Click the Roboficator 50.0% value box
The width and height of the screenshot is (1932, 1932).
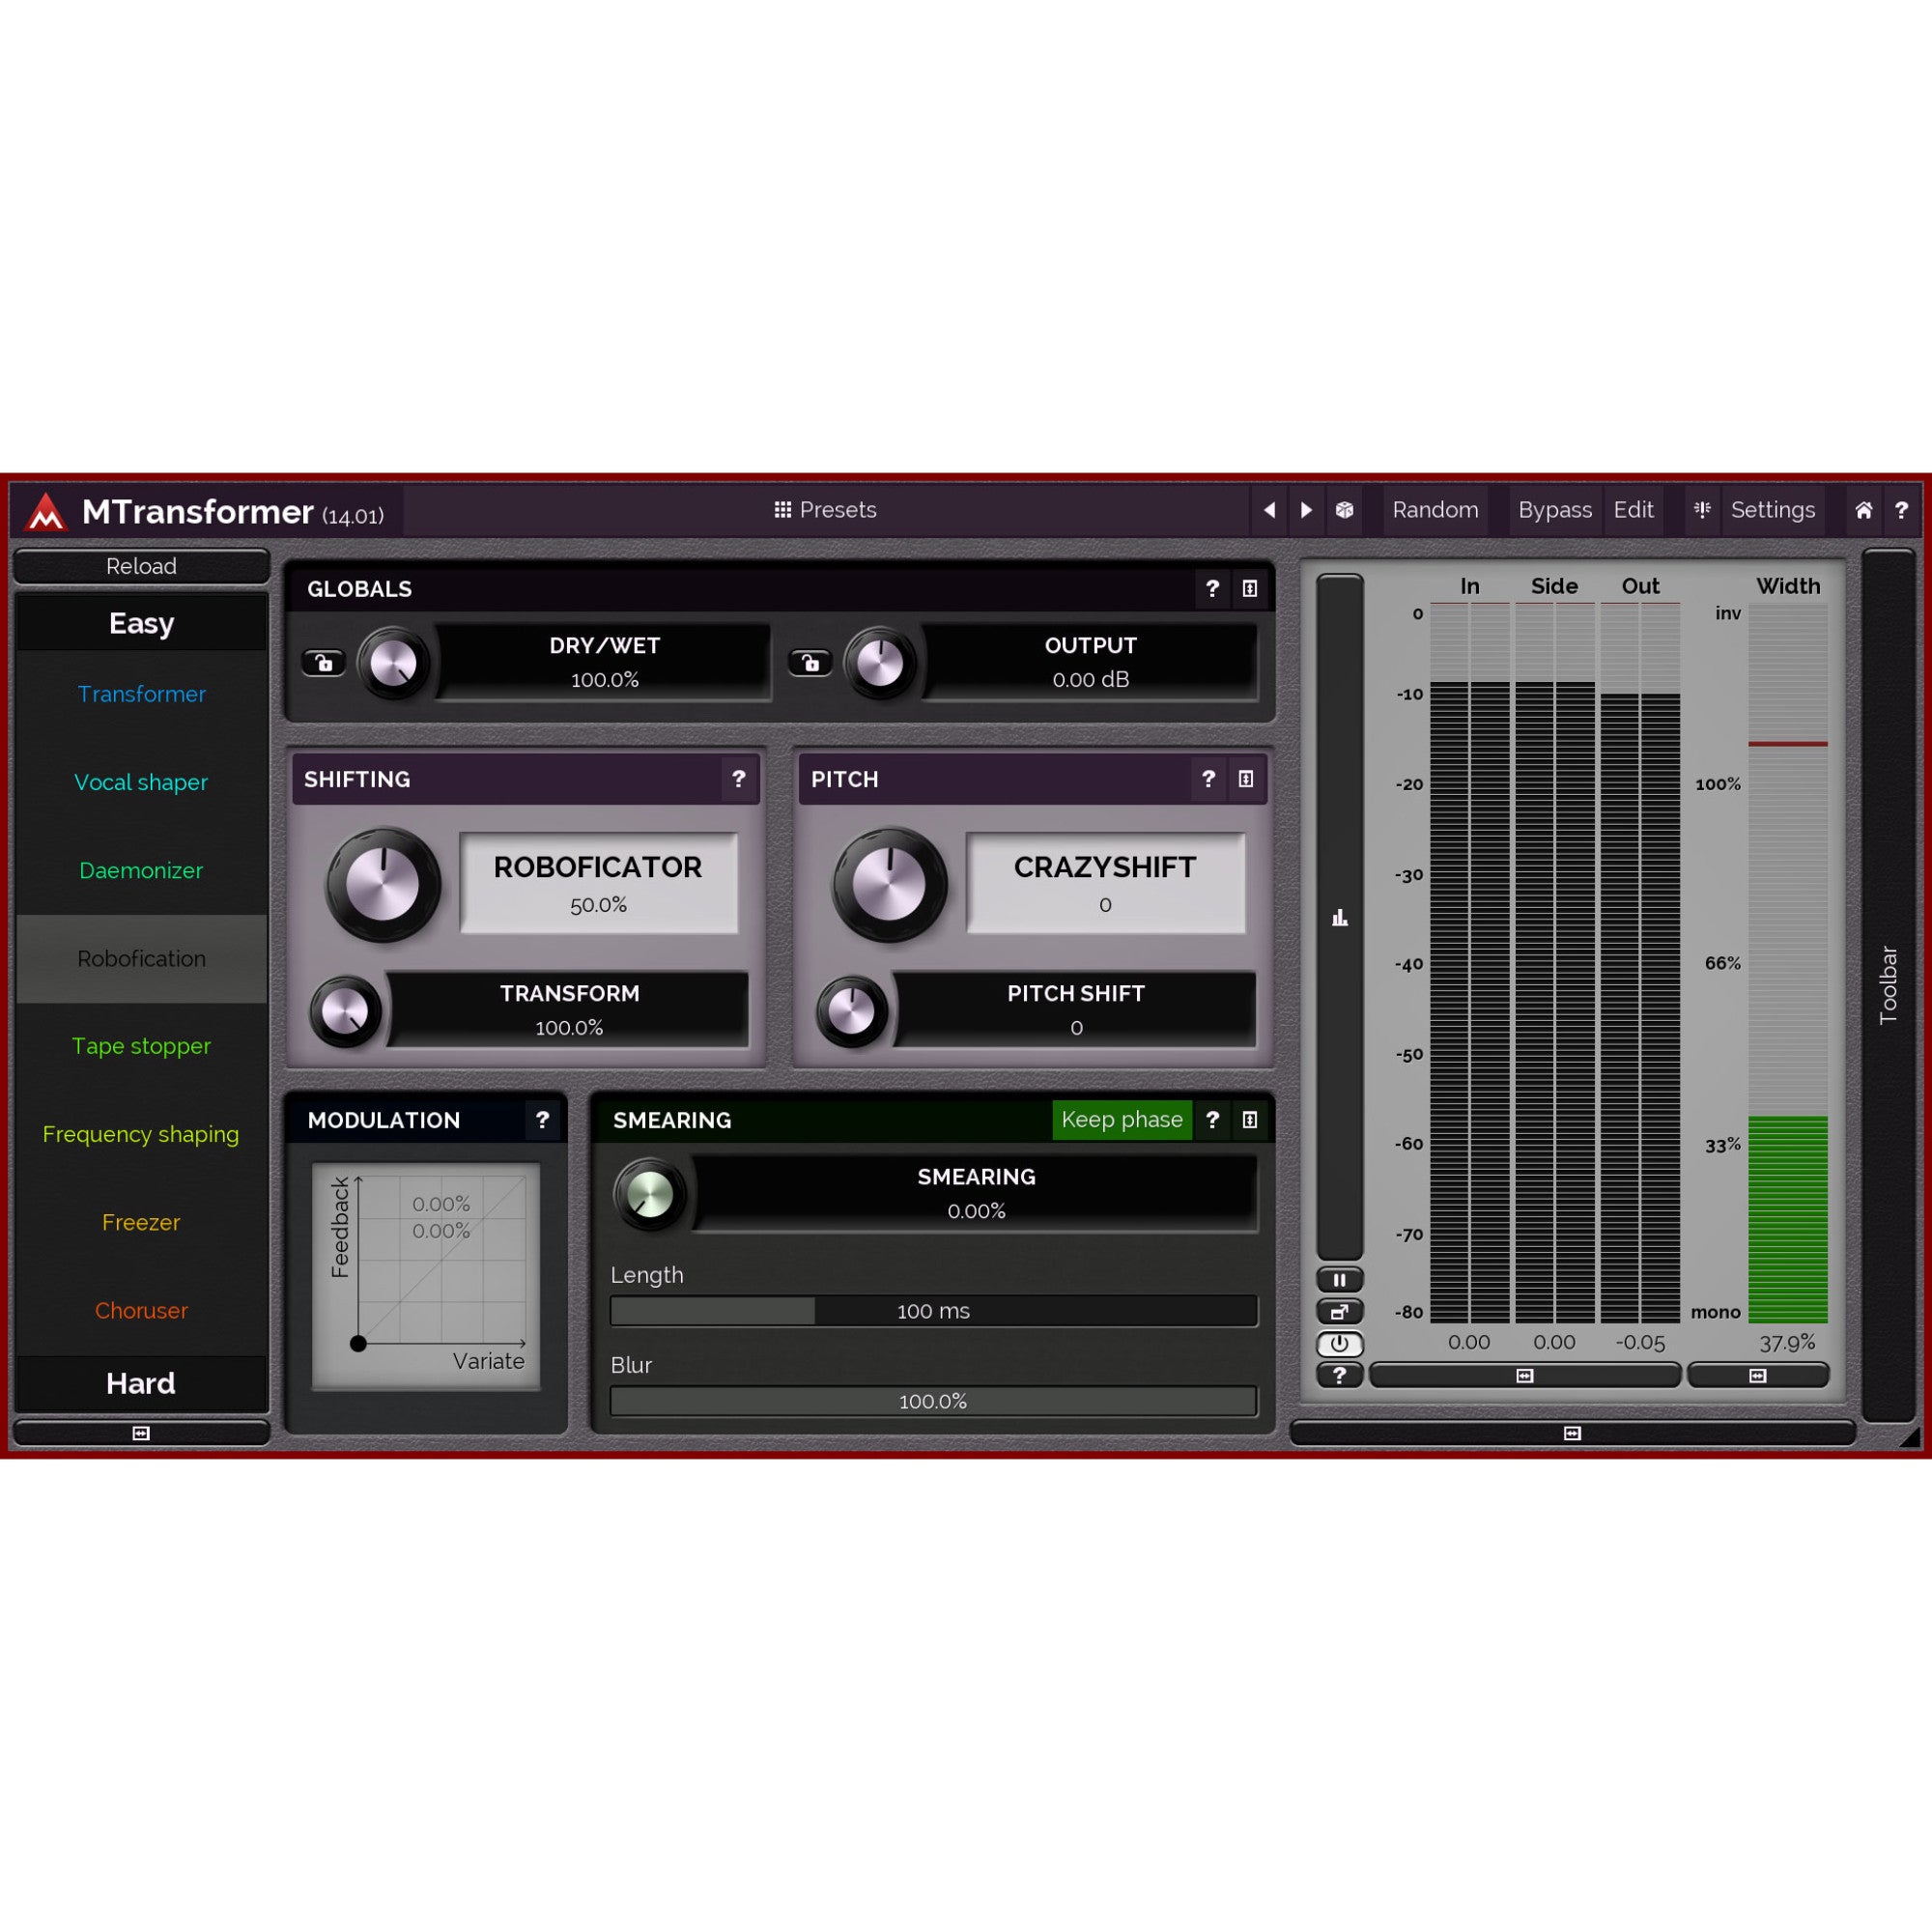(599, 884)
